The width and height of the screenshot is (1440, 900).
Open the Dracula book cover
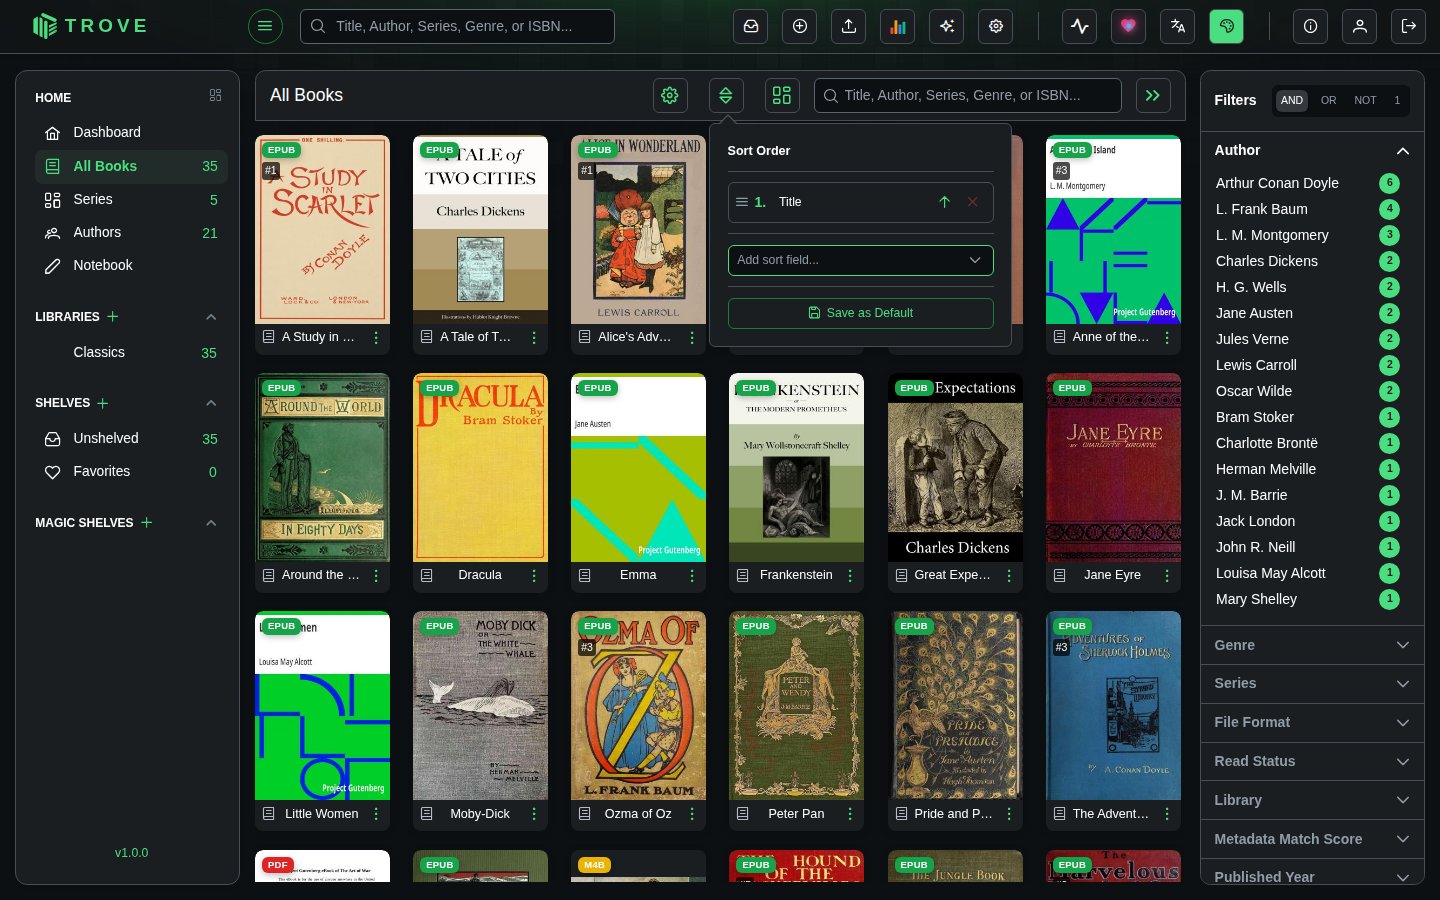coord(480,468)
